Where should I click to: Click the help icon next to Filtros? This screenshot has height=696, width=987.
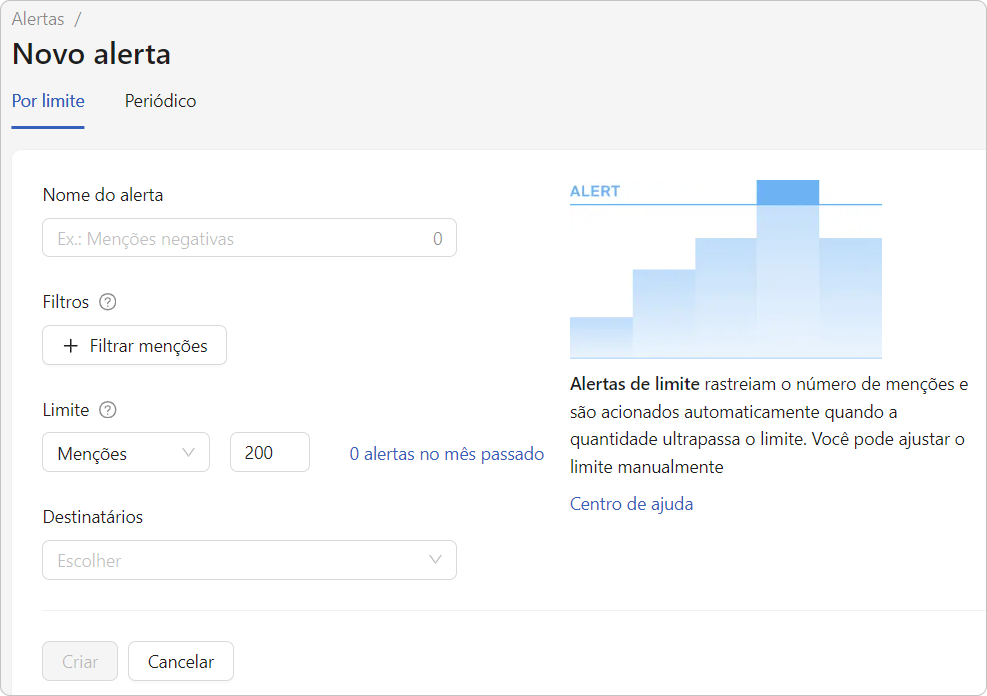[x=108, y=302]
